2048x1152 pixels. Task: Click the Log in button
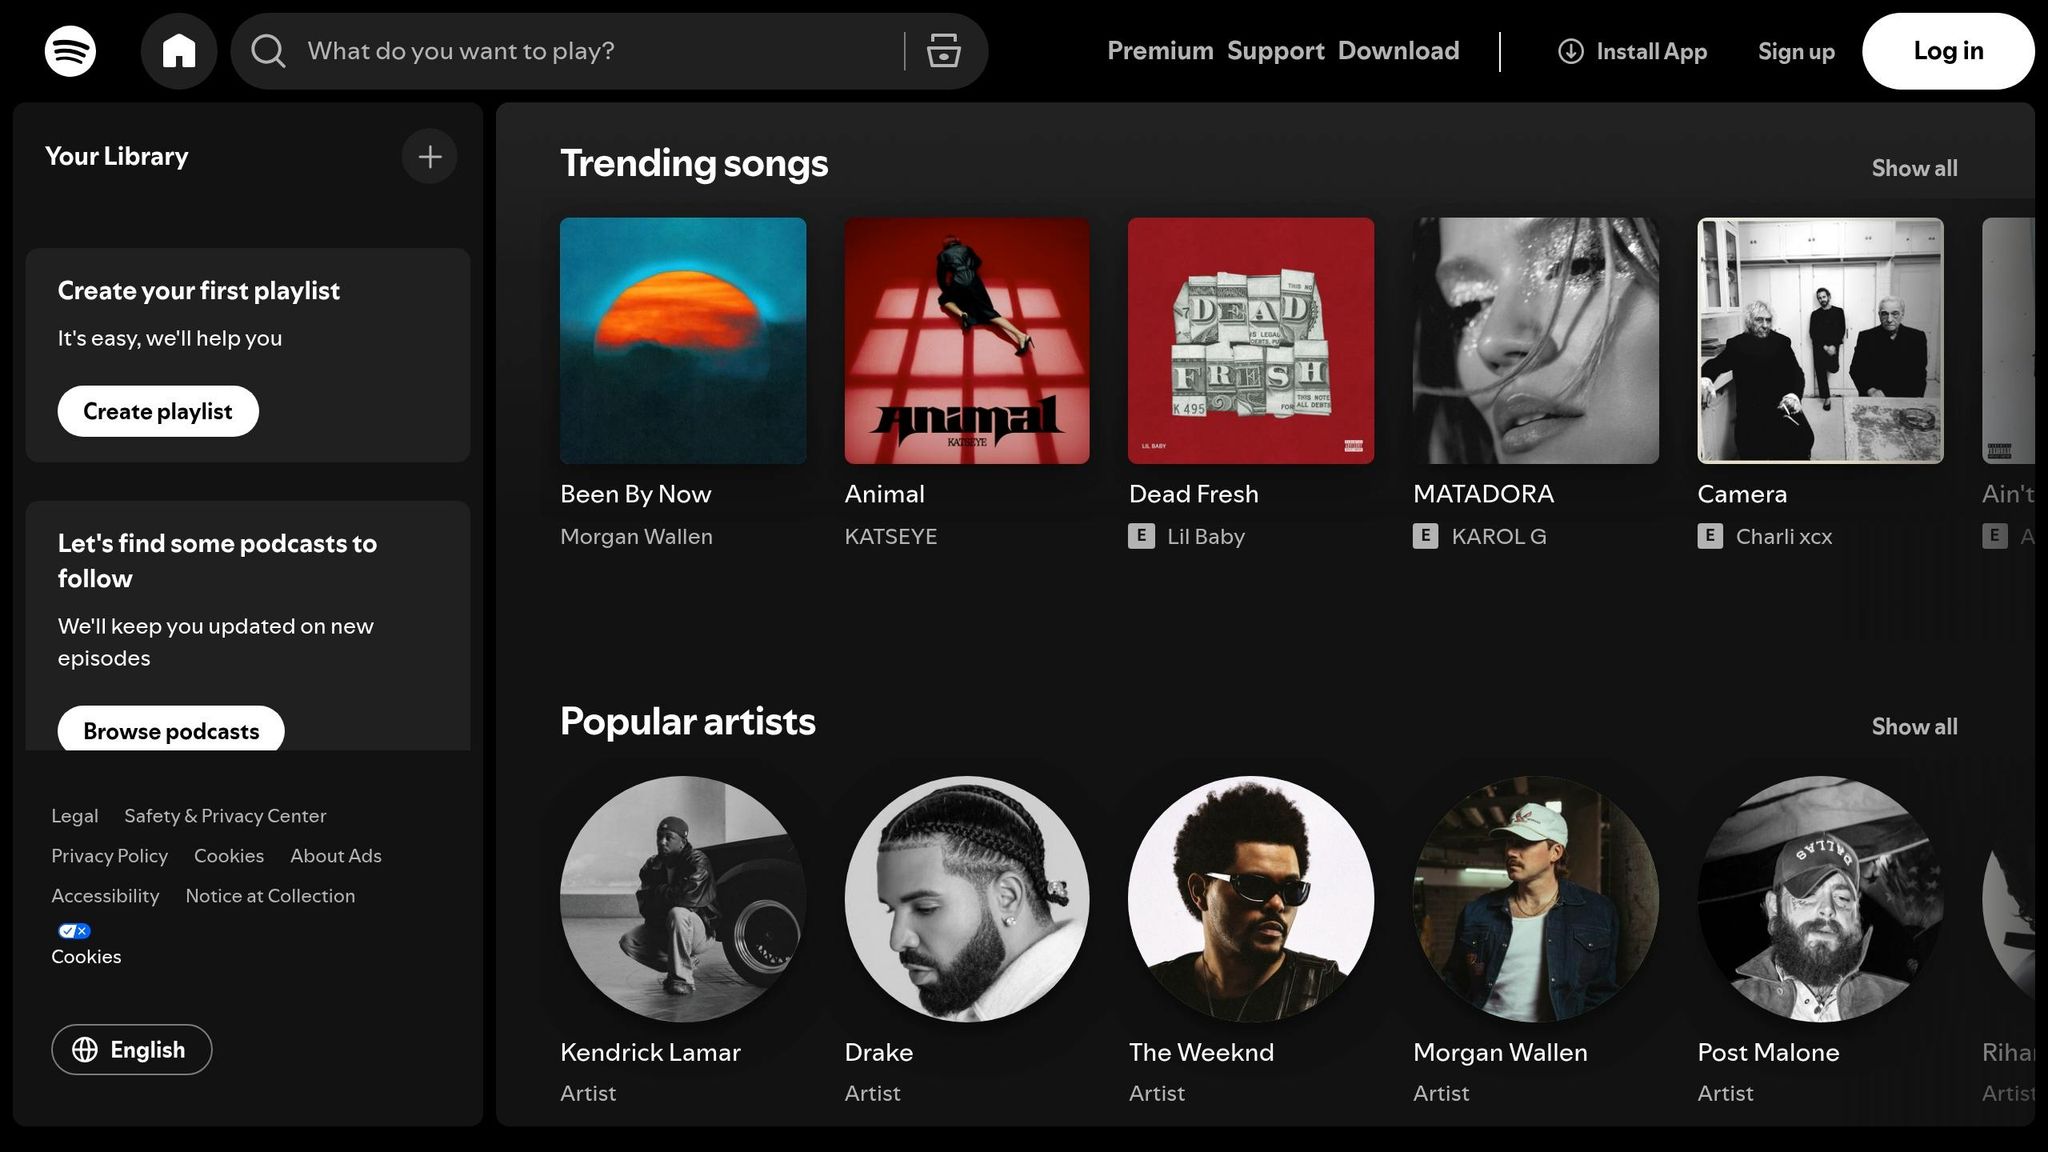(x=1948, y=51)
